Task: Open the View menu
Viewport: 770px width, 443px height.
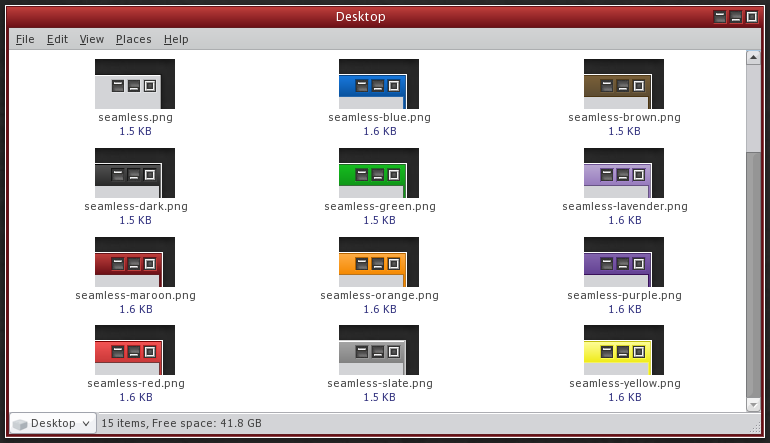Action: pyautogui.click(x=92, y=39)
